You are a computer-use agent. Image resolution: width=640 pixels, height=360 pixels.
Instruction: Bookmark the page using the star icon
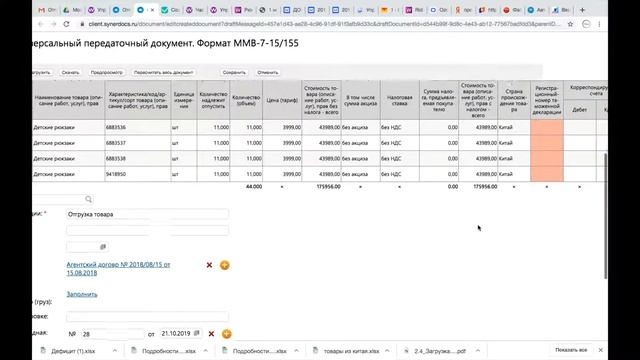(x=570, y=24)
